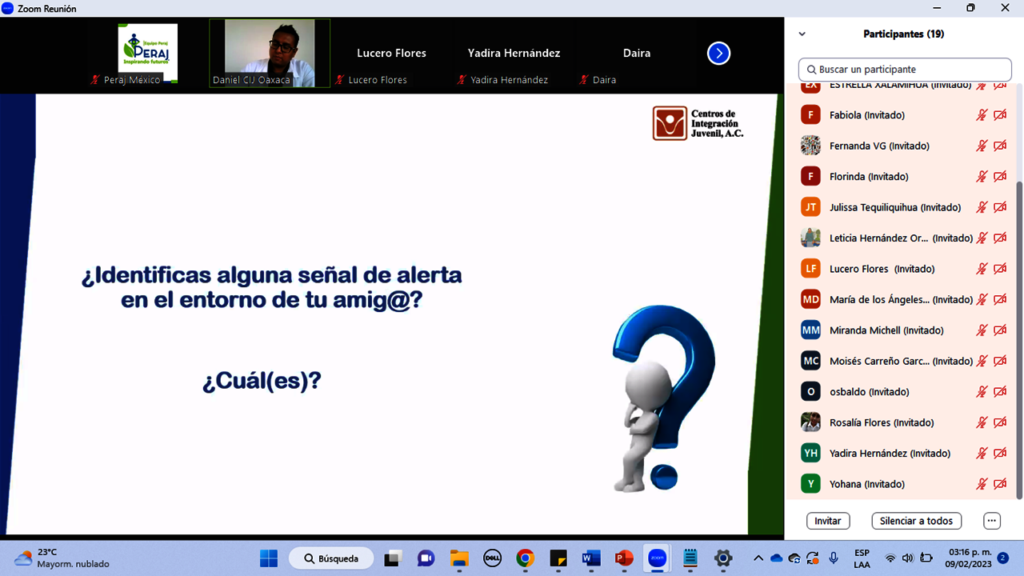Click the battery tray icon
Image resolution: width=1024 pixels, height=576 pixels.
926,558
